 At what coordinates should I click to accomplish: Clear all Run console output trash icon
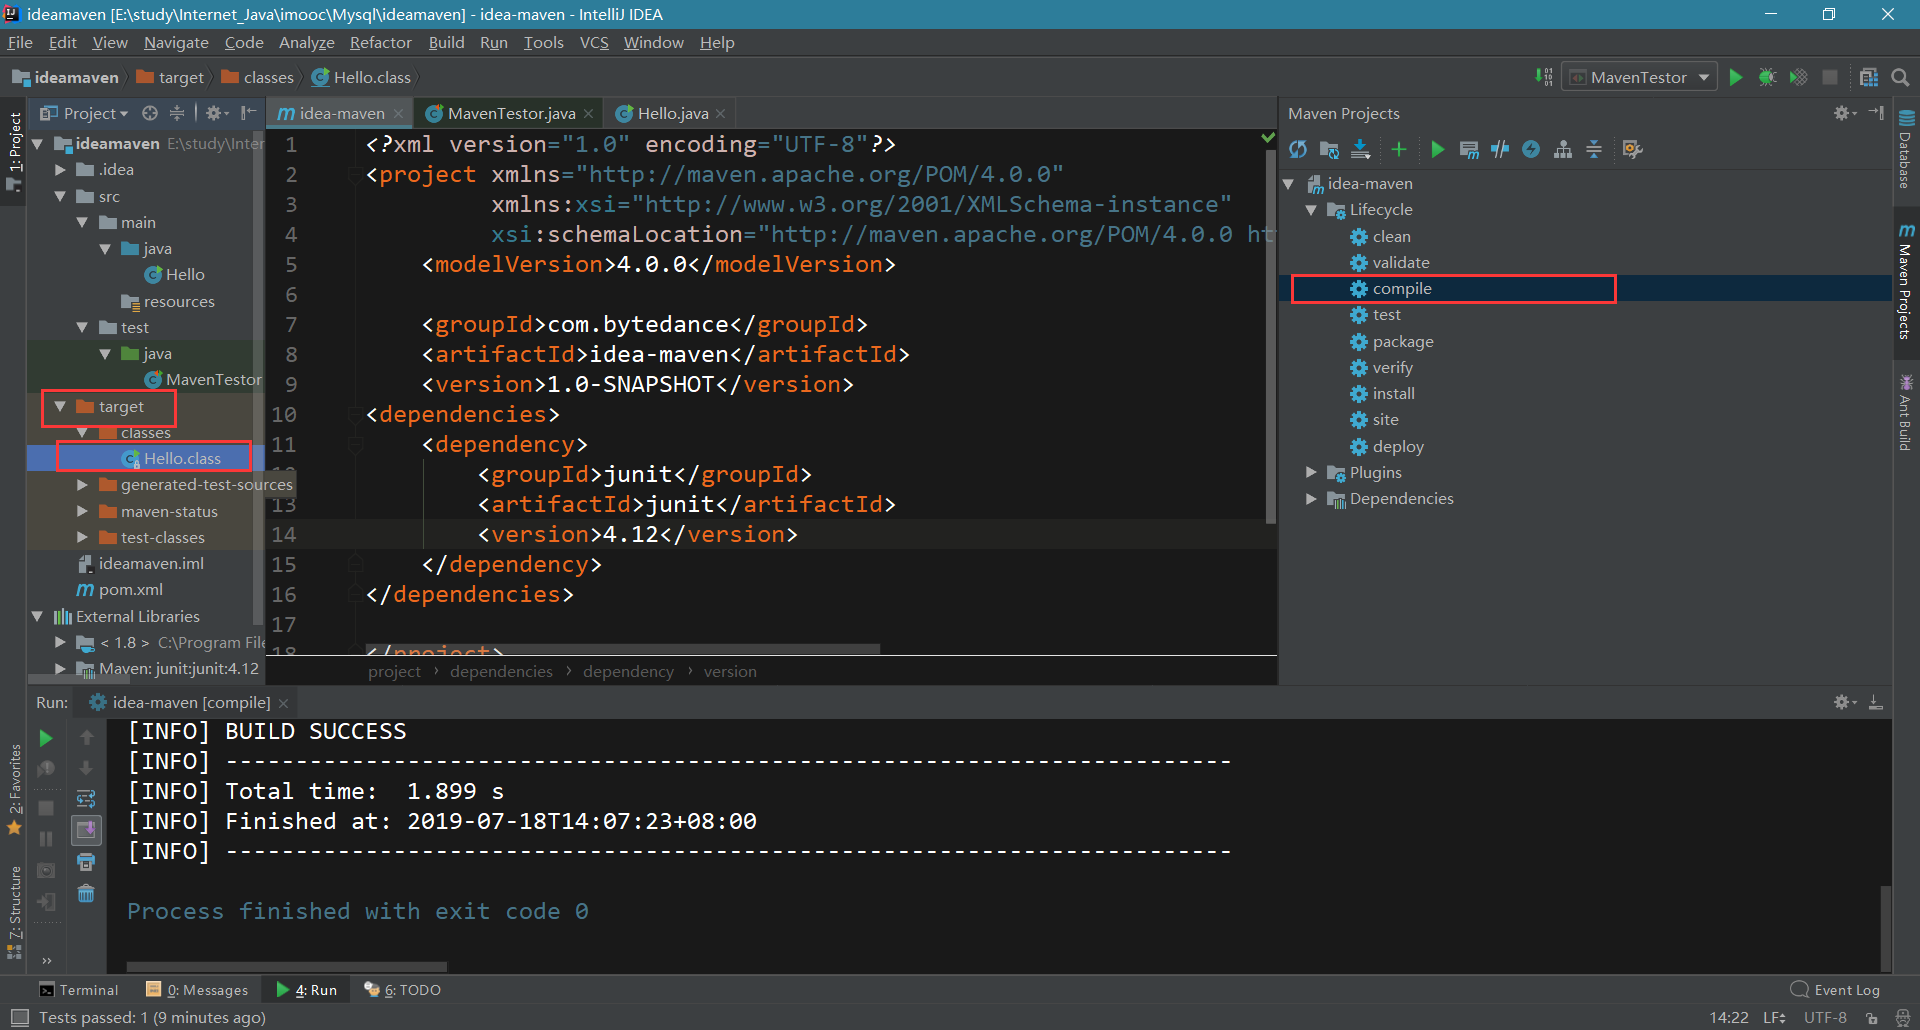click(x=86, y=892)
